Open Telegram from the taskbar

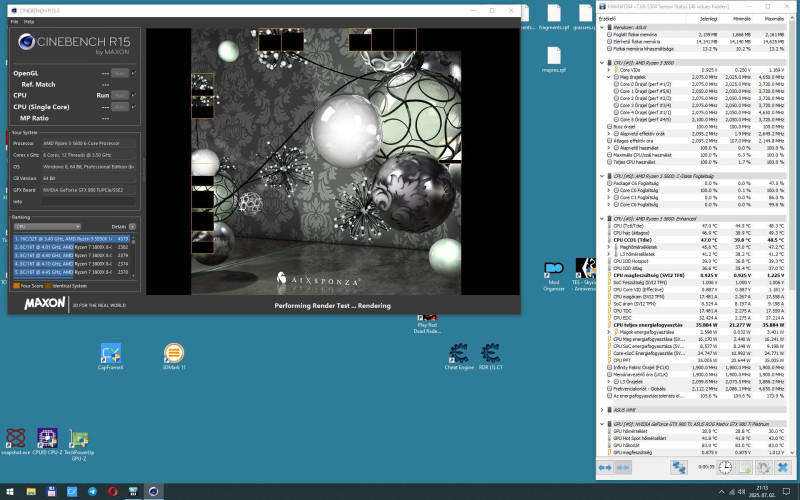point(92,491)
